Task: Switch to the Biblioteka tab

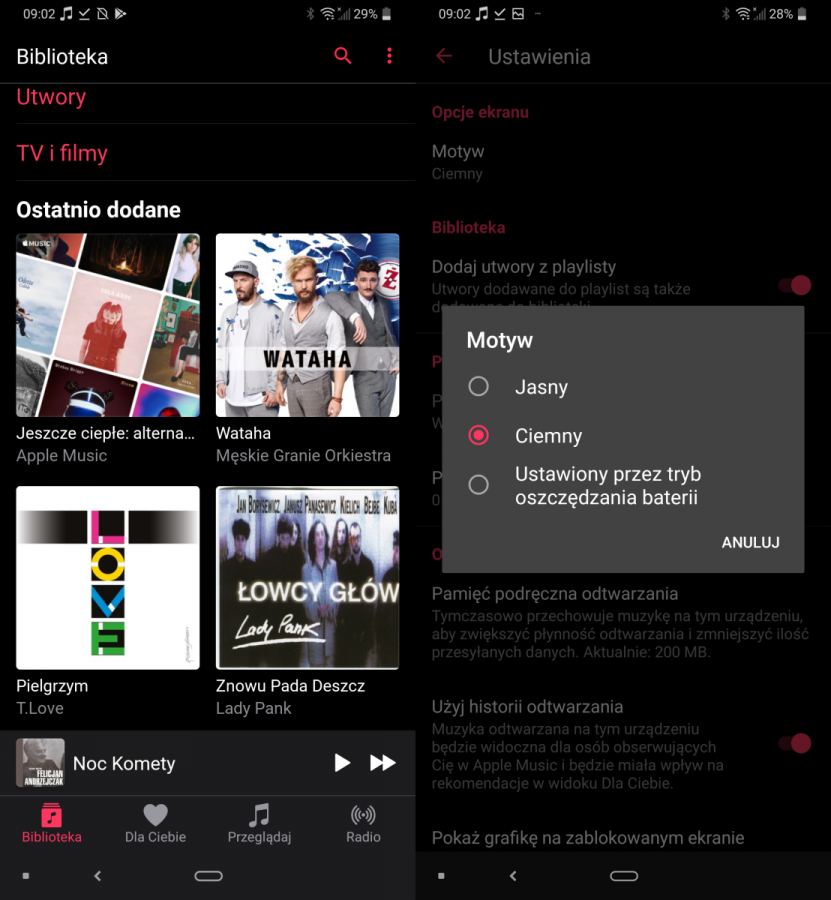Action: 52,824
